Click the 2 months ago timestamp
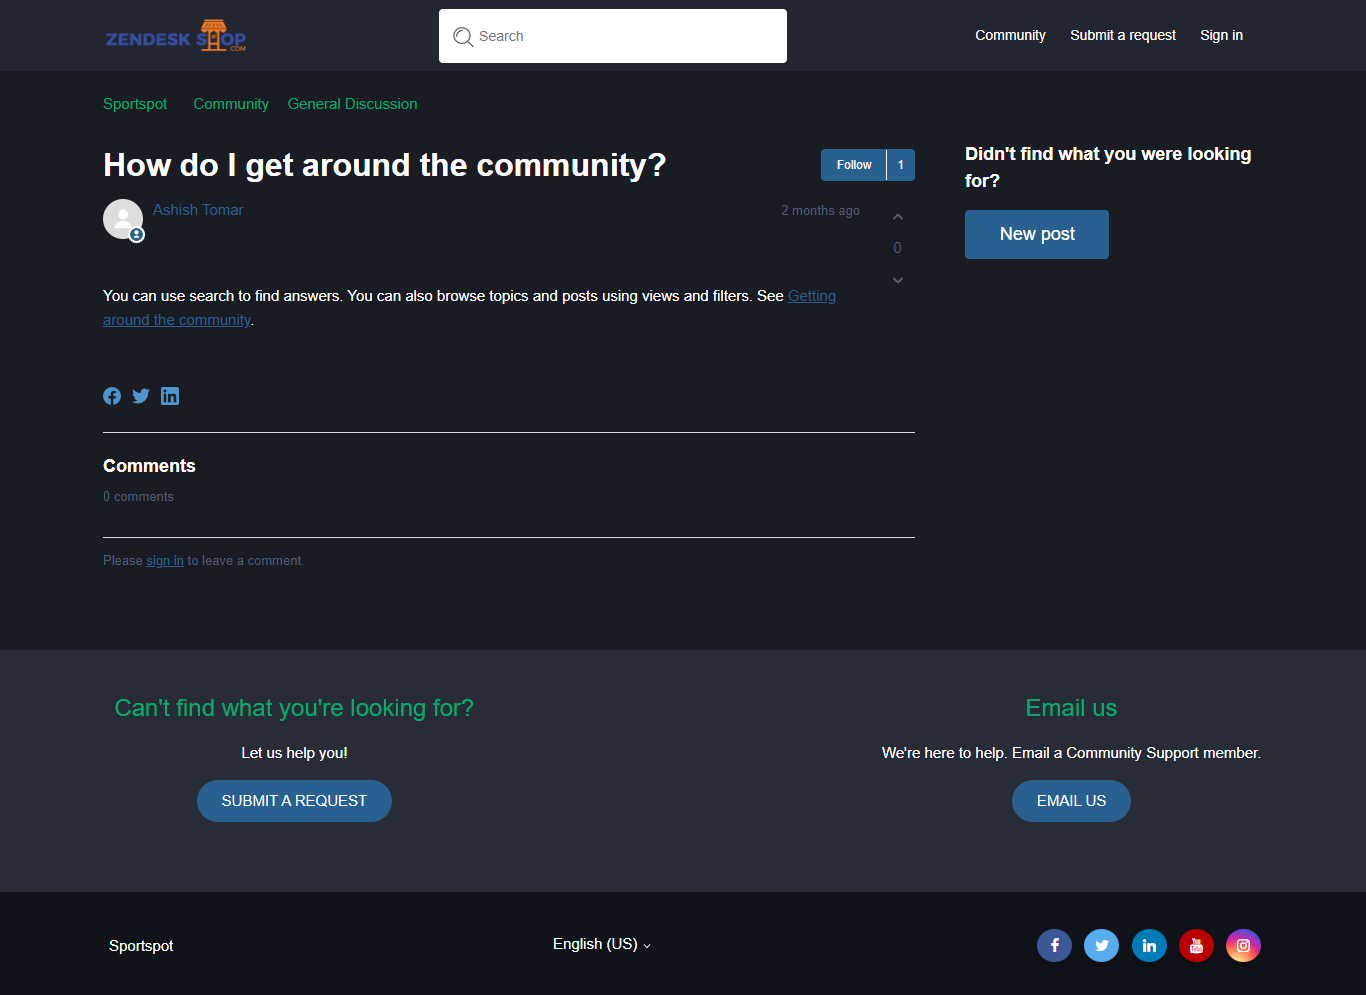 (820, 211)
